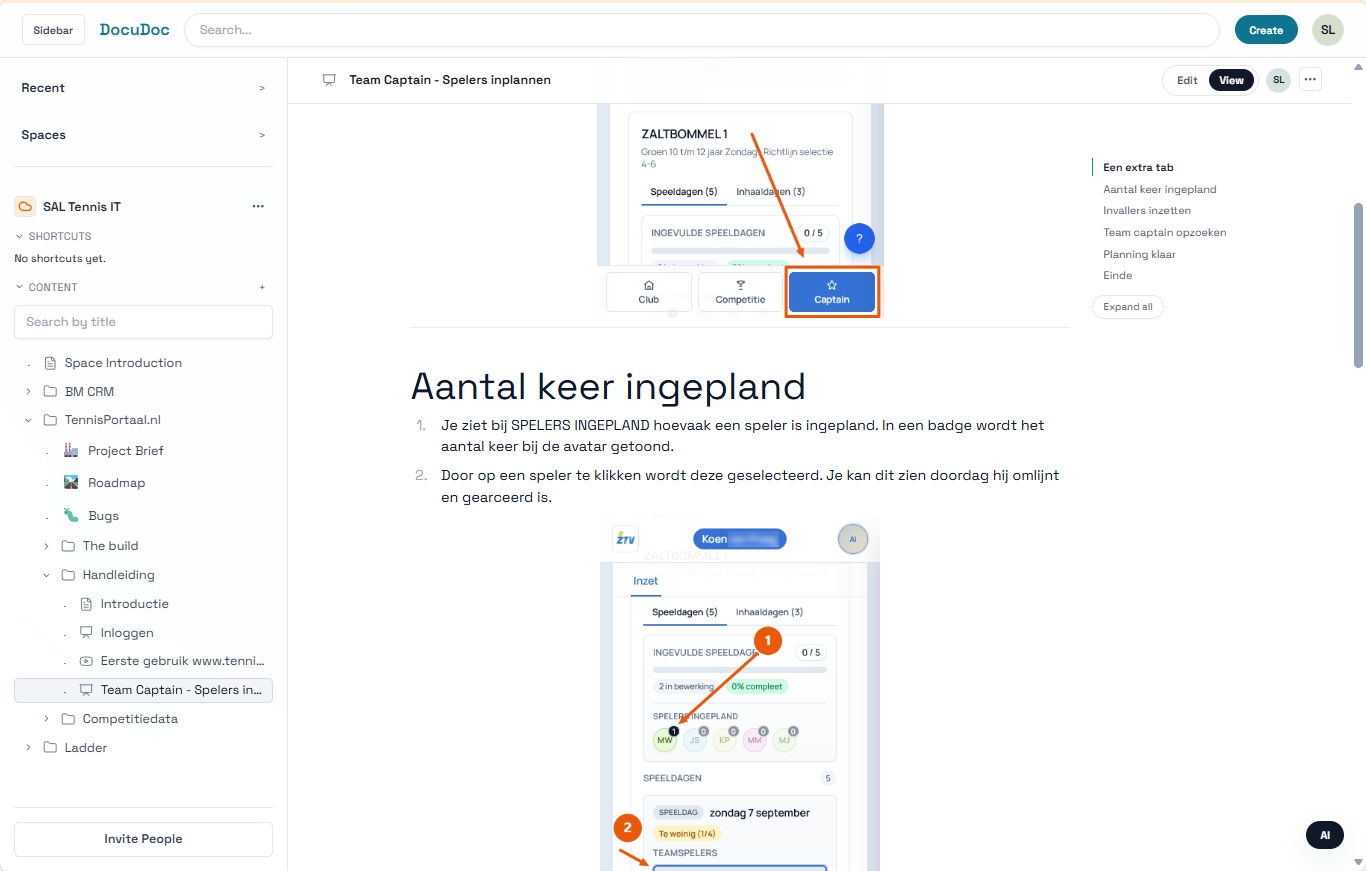Open the AI assistant
The image size is (1366, 871).
[1324, 835]
